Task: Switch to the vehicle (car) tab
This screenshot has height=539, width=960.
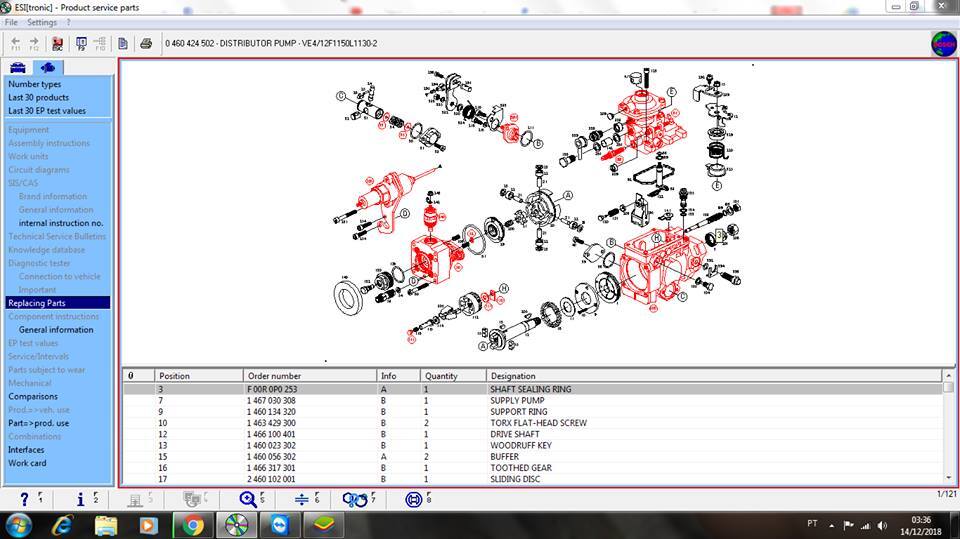Action: pos(17,67)
